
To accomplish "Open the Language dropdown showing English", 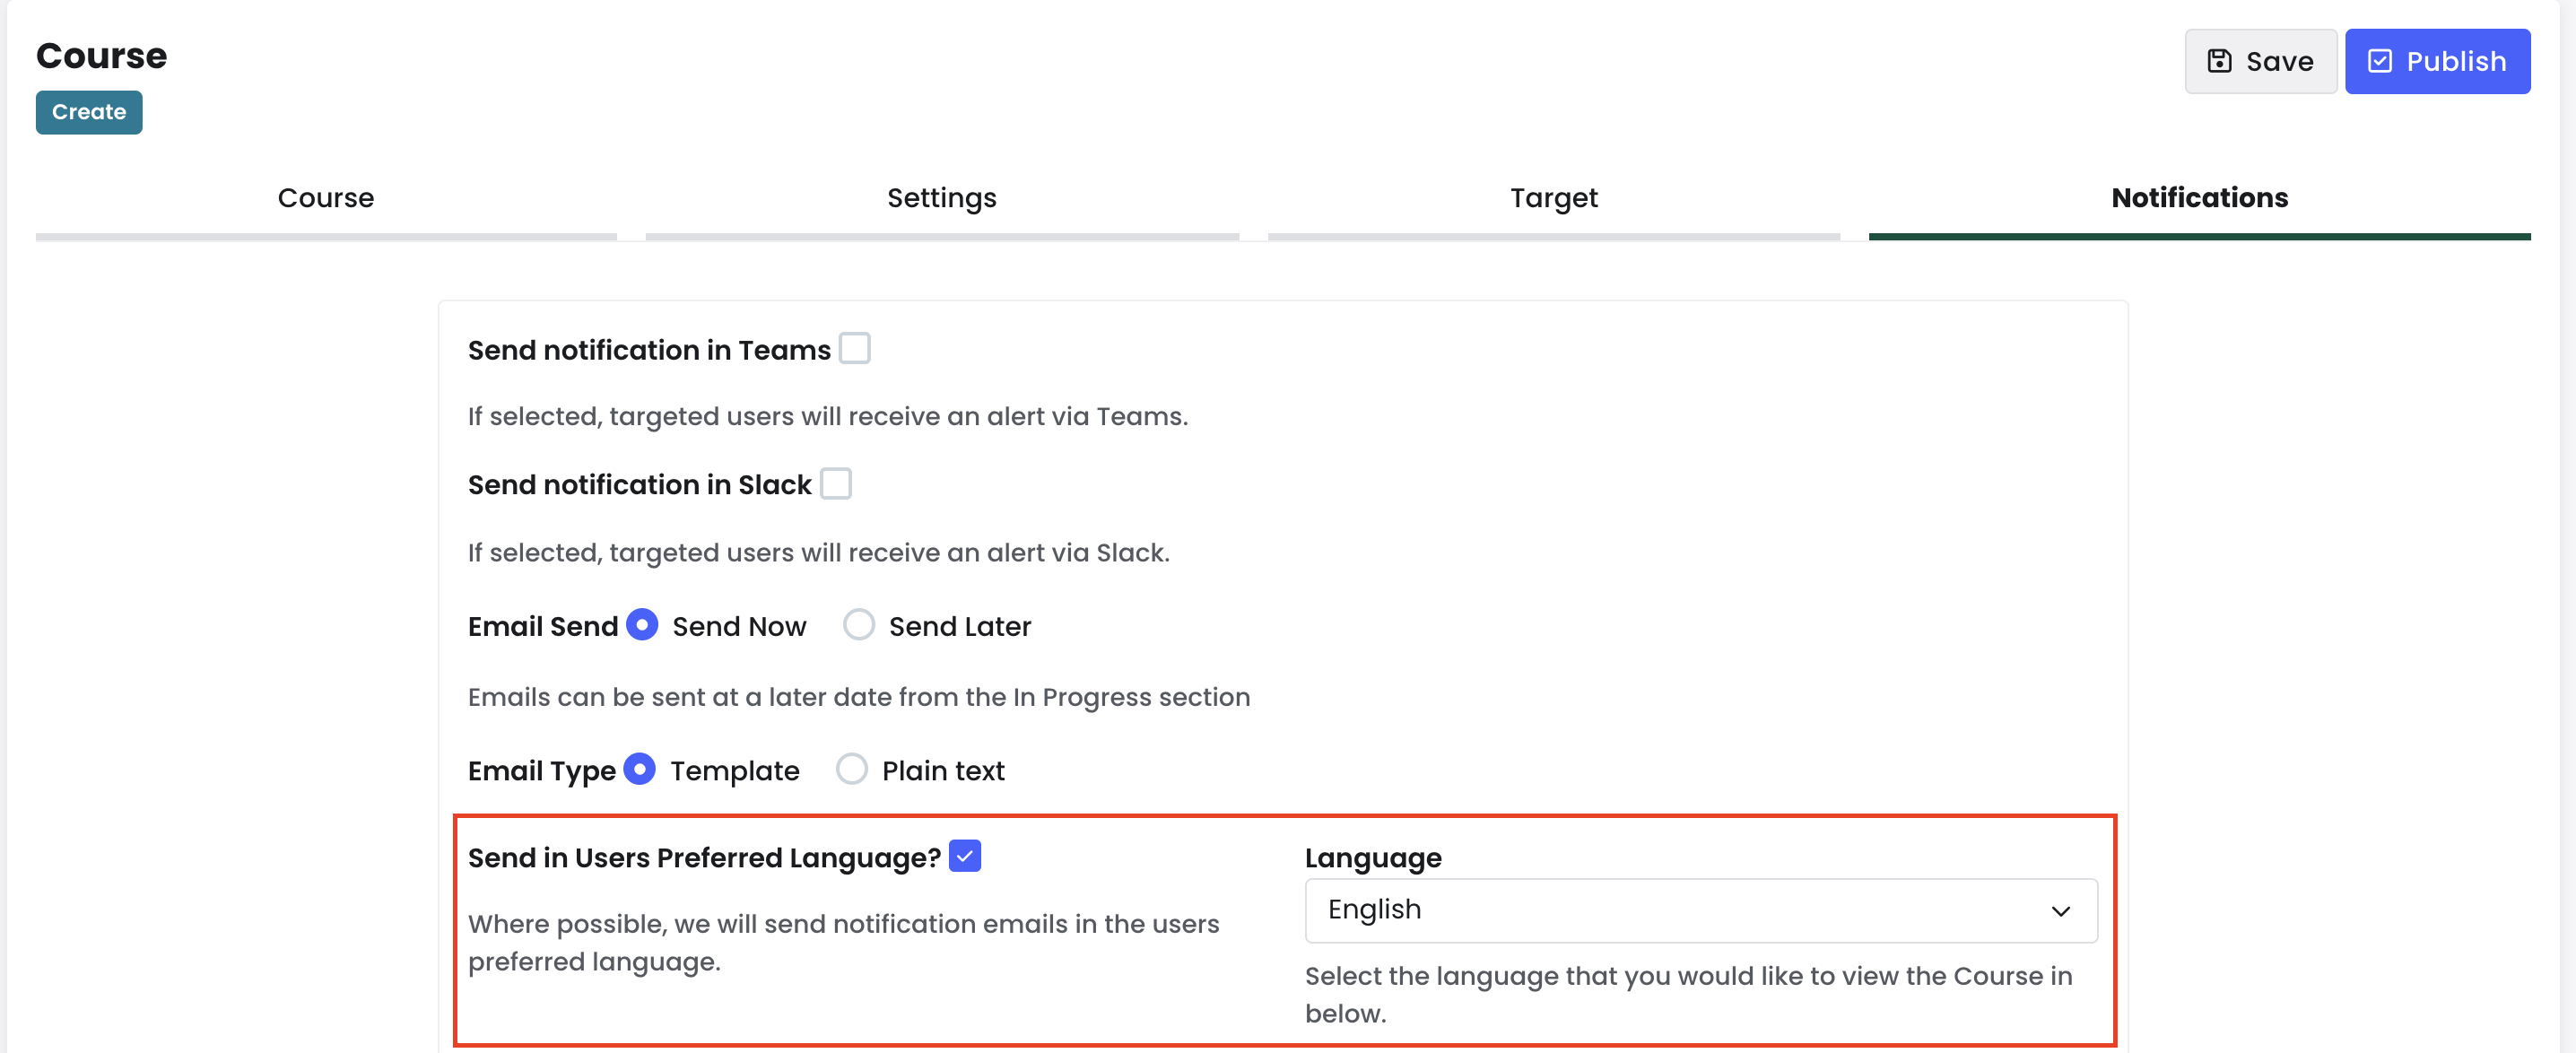I will [x=1700, y=910].
